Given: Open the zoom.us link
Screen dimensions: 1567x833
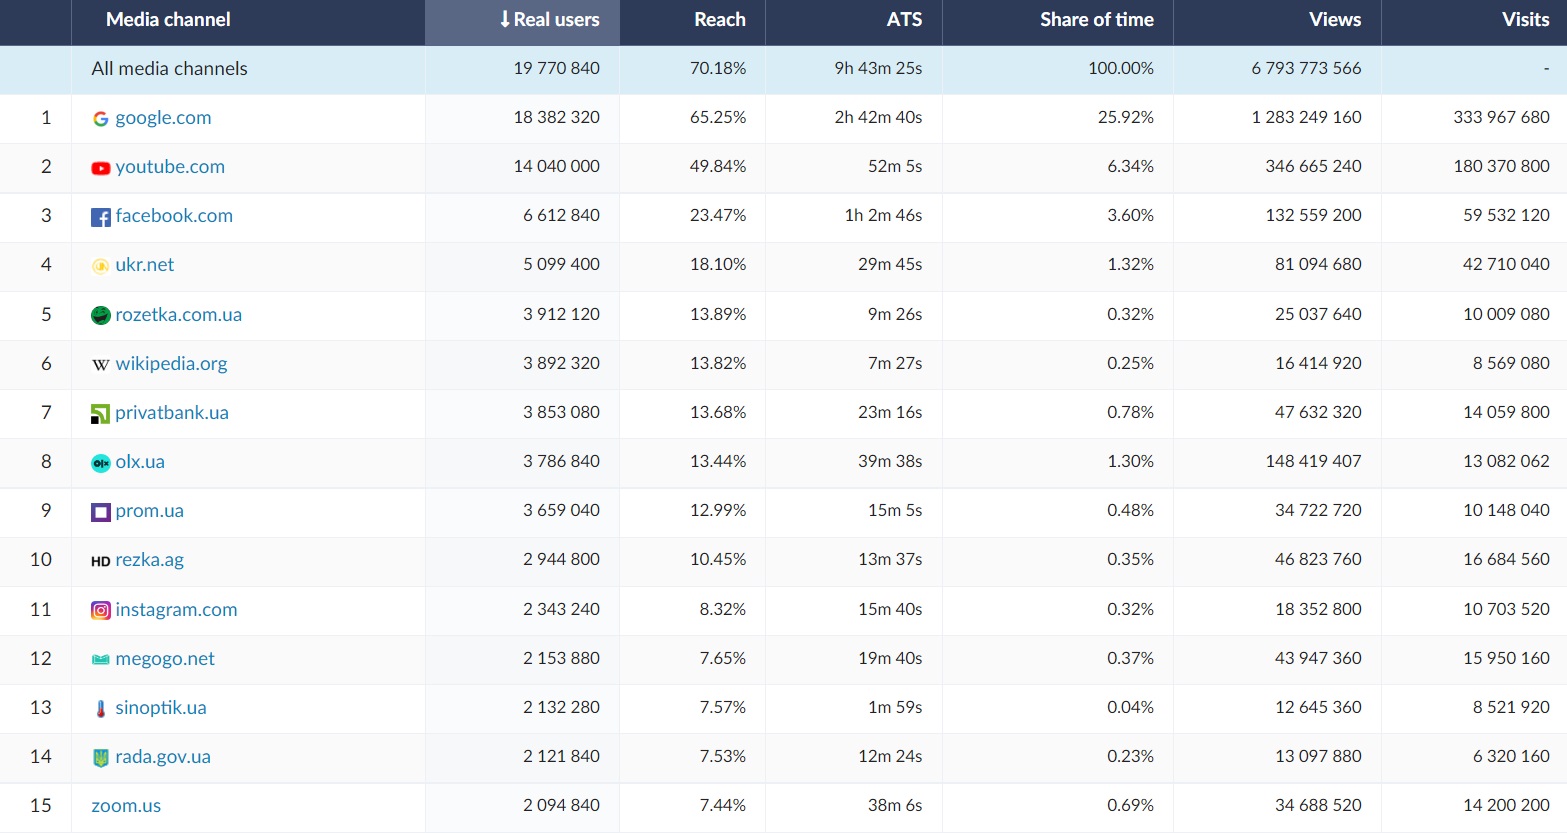Looking at the screenshot, I should pos(126,806).
